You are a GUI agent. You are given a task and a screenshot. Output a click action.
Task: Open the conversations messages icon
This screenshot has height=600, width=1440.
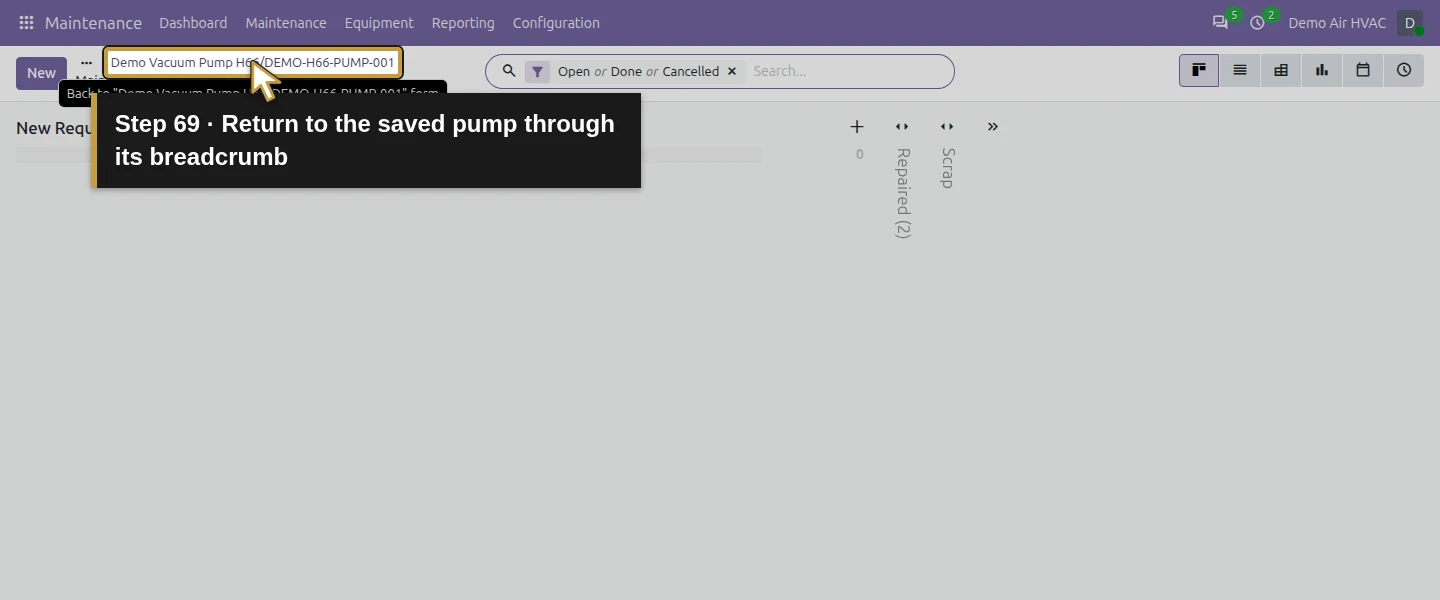coord(1220,23)
